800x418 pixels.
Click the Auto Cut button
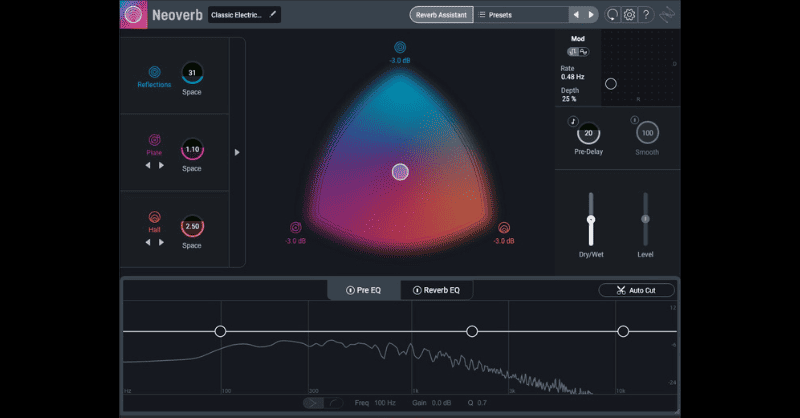[x=636, y=290]
